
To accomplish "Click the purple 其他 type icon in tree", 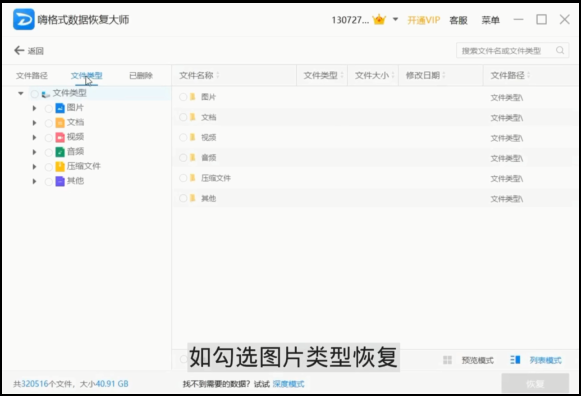I will (x=60, y=181).
